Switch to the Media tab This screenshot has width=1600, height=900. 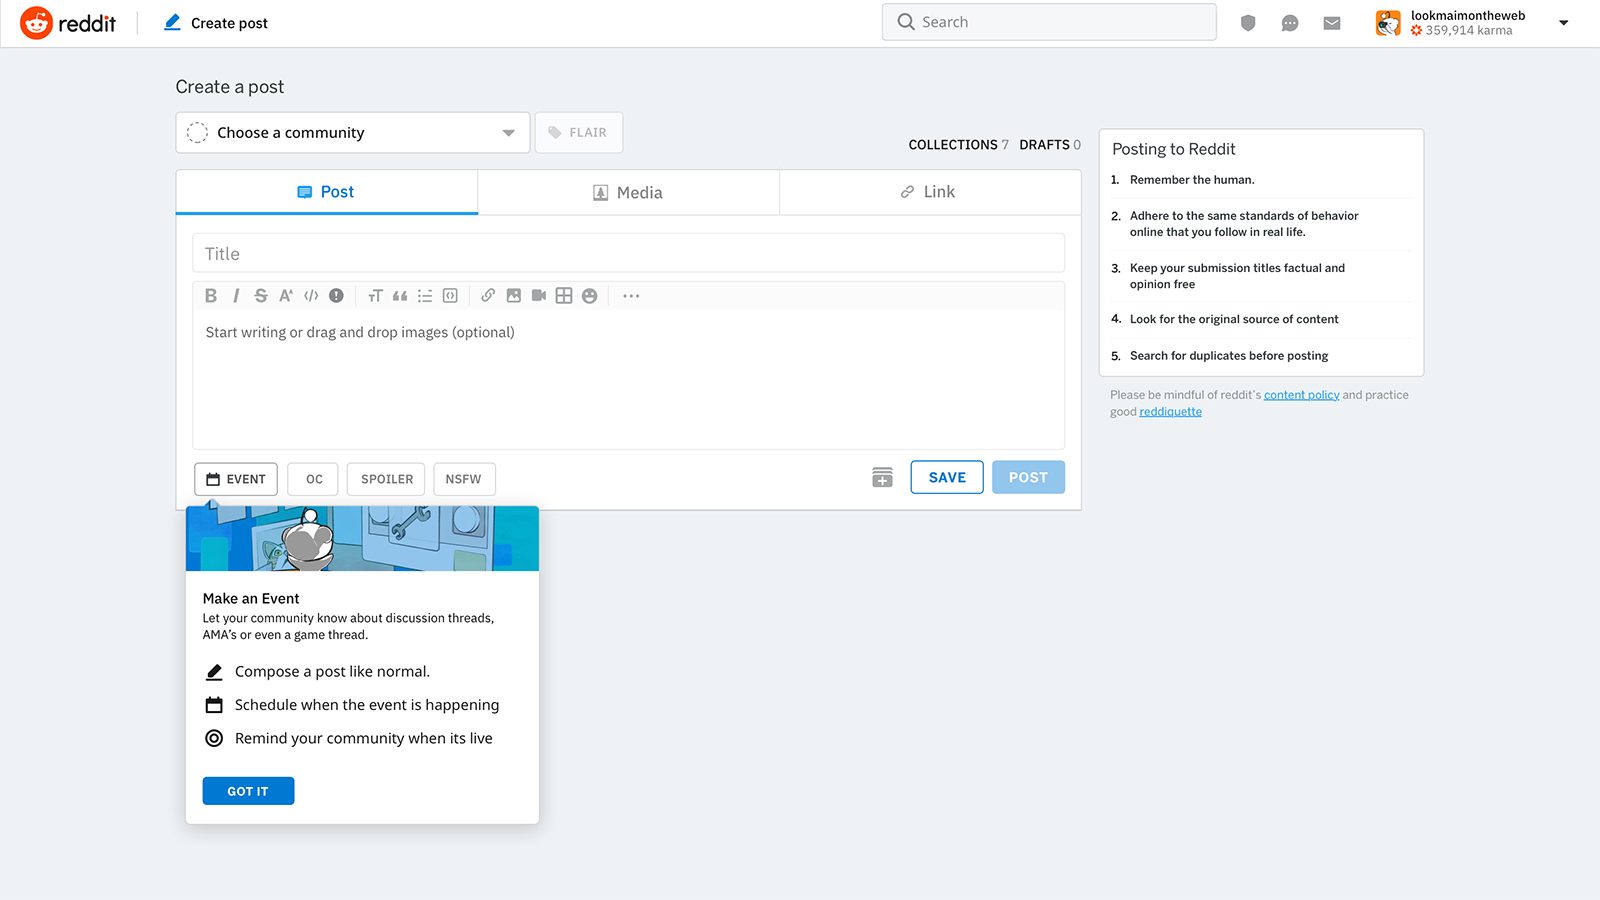[x=629, y=192]
